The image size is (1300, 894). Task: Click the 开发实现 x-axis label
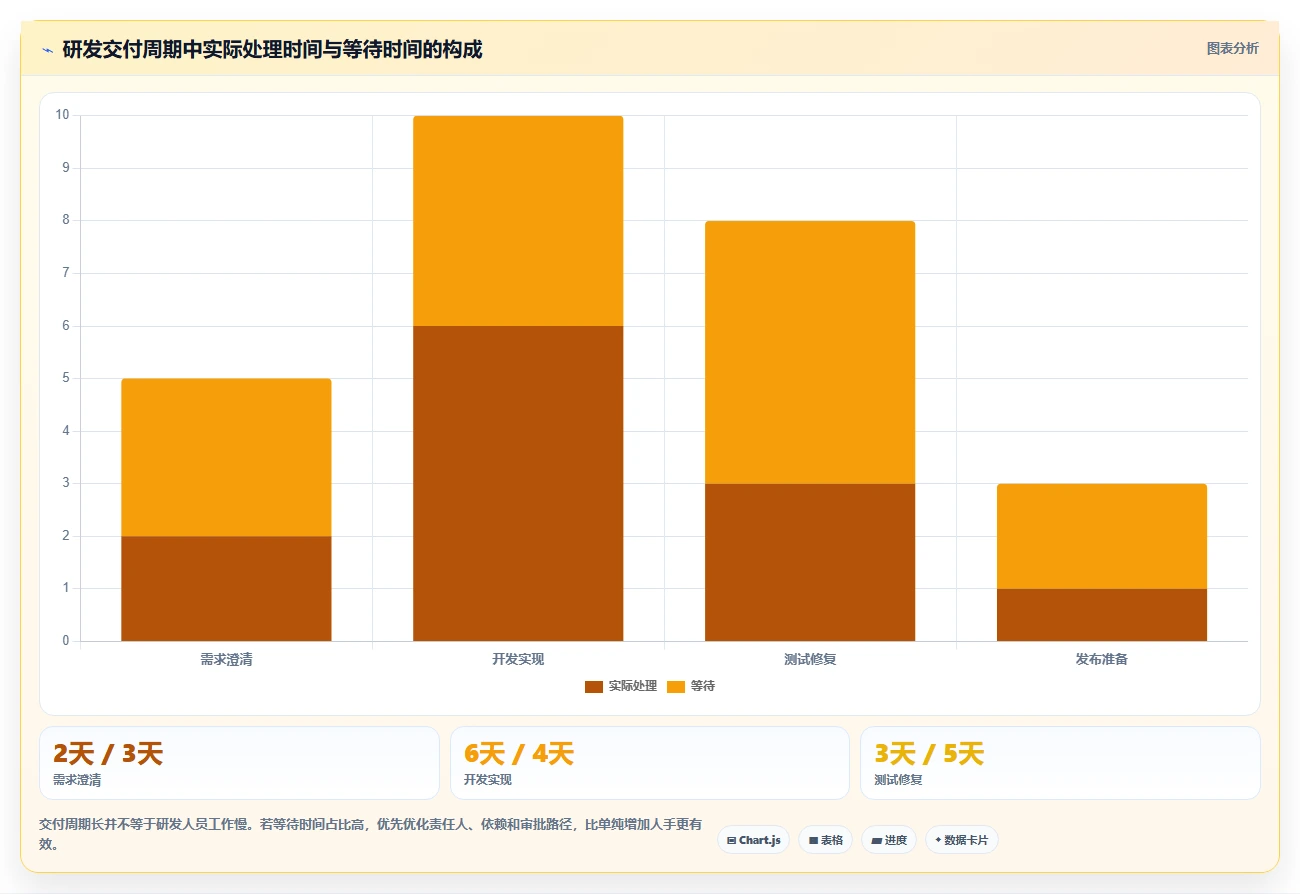pyautogui.click(x=518, y=659)
